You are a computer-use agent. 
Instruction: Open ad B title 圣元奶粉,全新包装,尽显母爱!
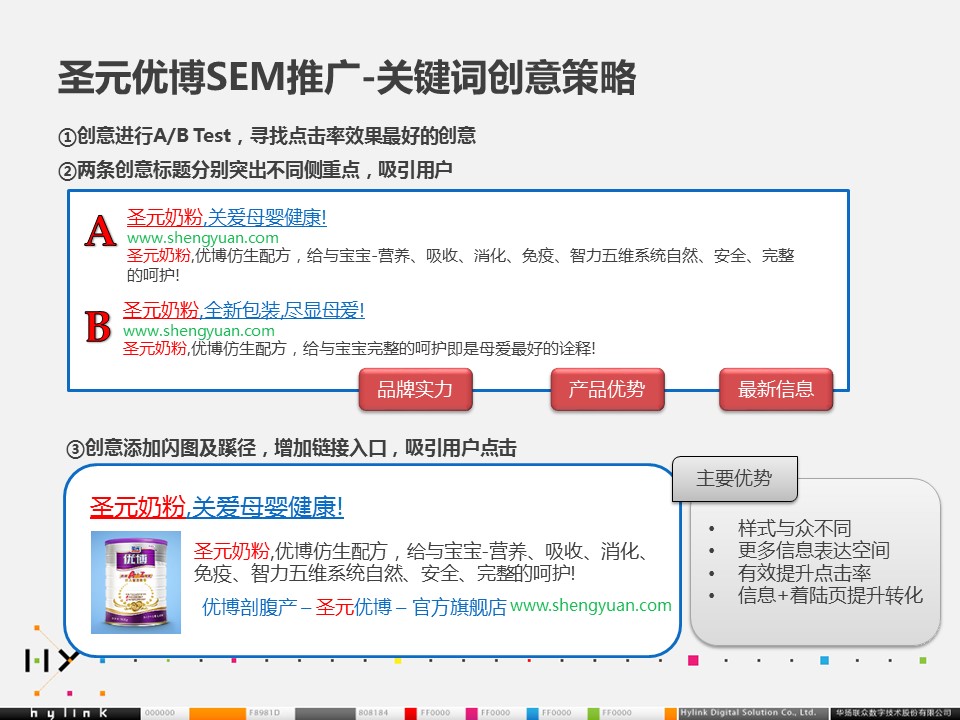click(x=243, y=310)
